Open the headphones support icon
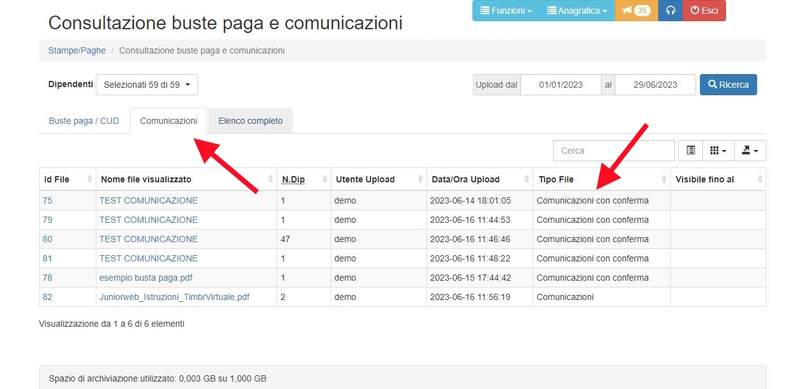 pos(670,11)
